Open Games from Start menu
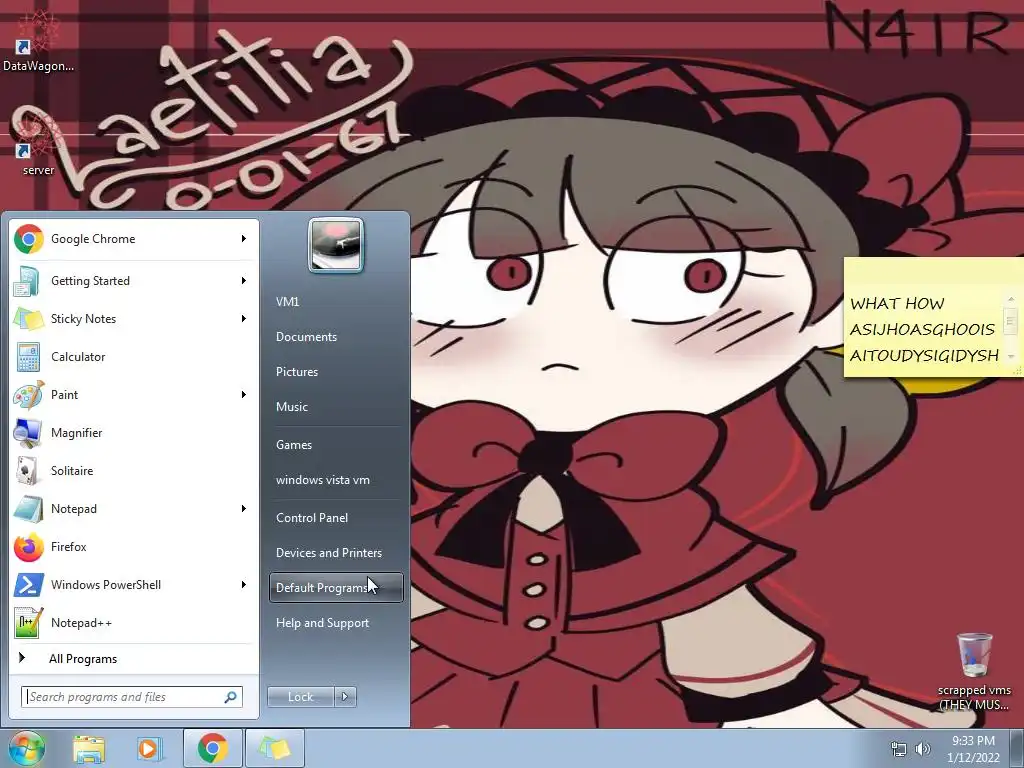The image size is (1024, 768). click(x=336, y=445)
